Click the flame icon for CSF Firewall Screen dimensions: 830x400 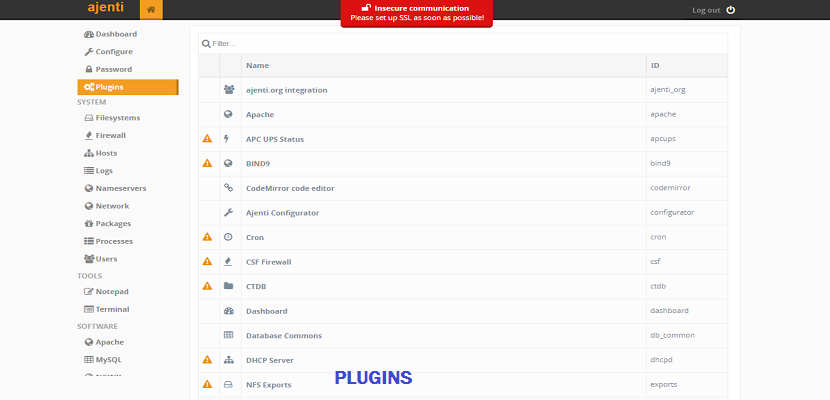click(x=228, y=261)
